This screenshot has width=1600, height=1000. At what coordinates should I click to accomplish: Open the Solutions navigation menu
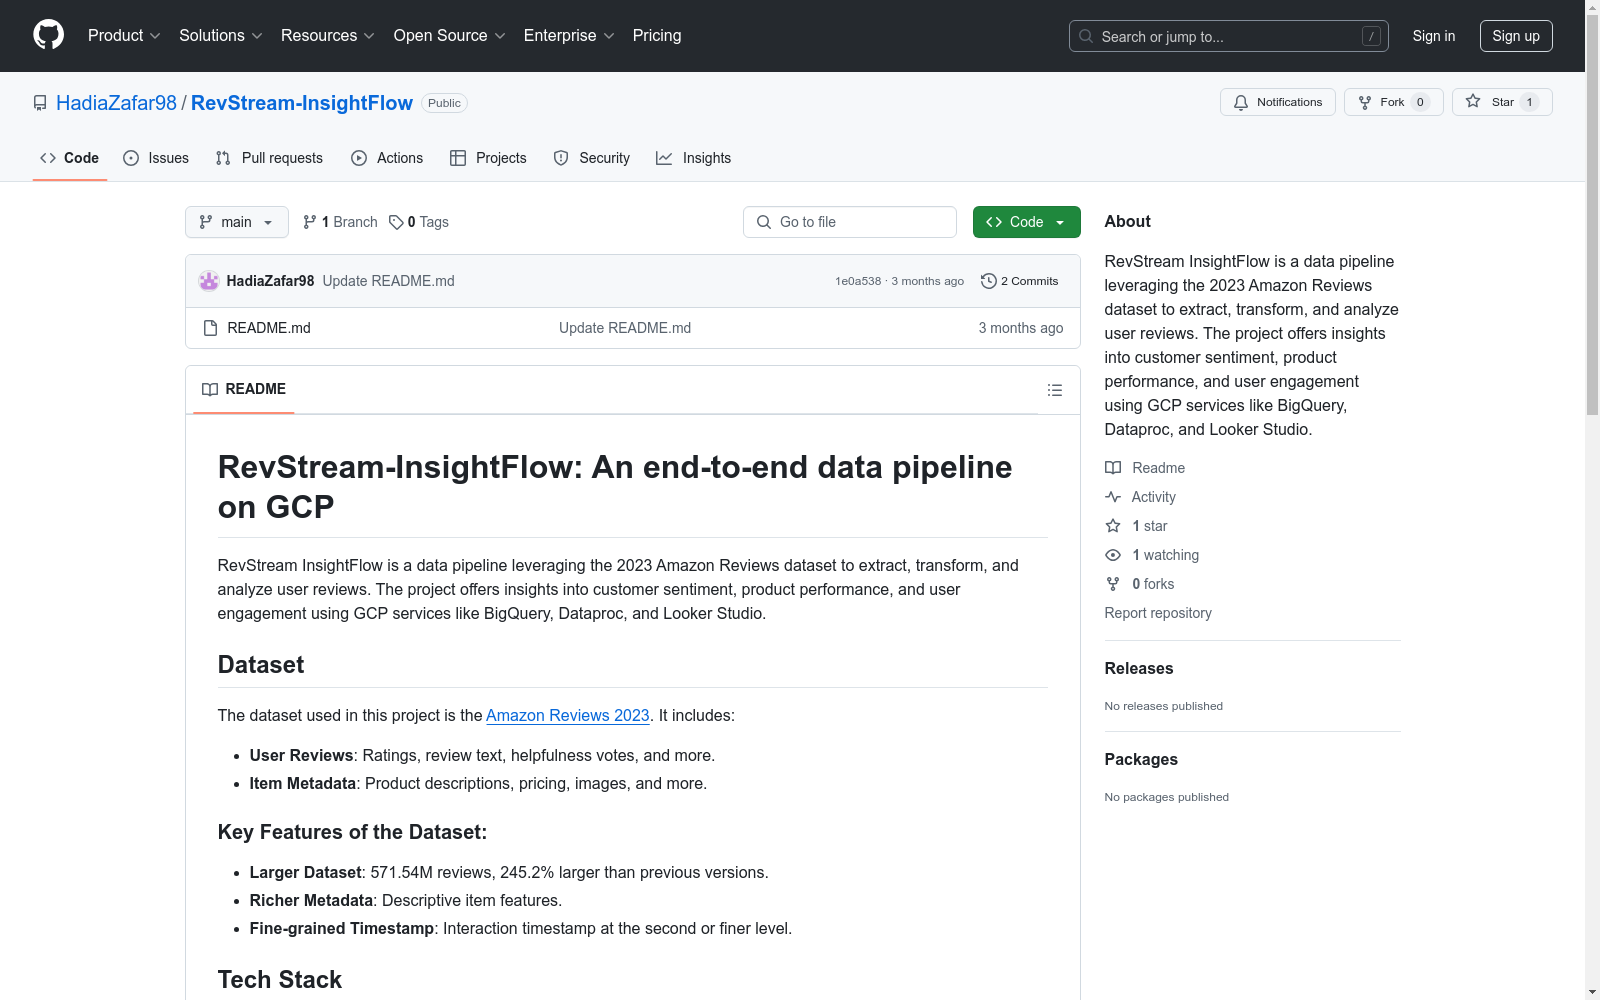click(220, 36)
